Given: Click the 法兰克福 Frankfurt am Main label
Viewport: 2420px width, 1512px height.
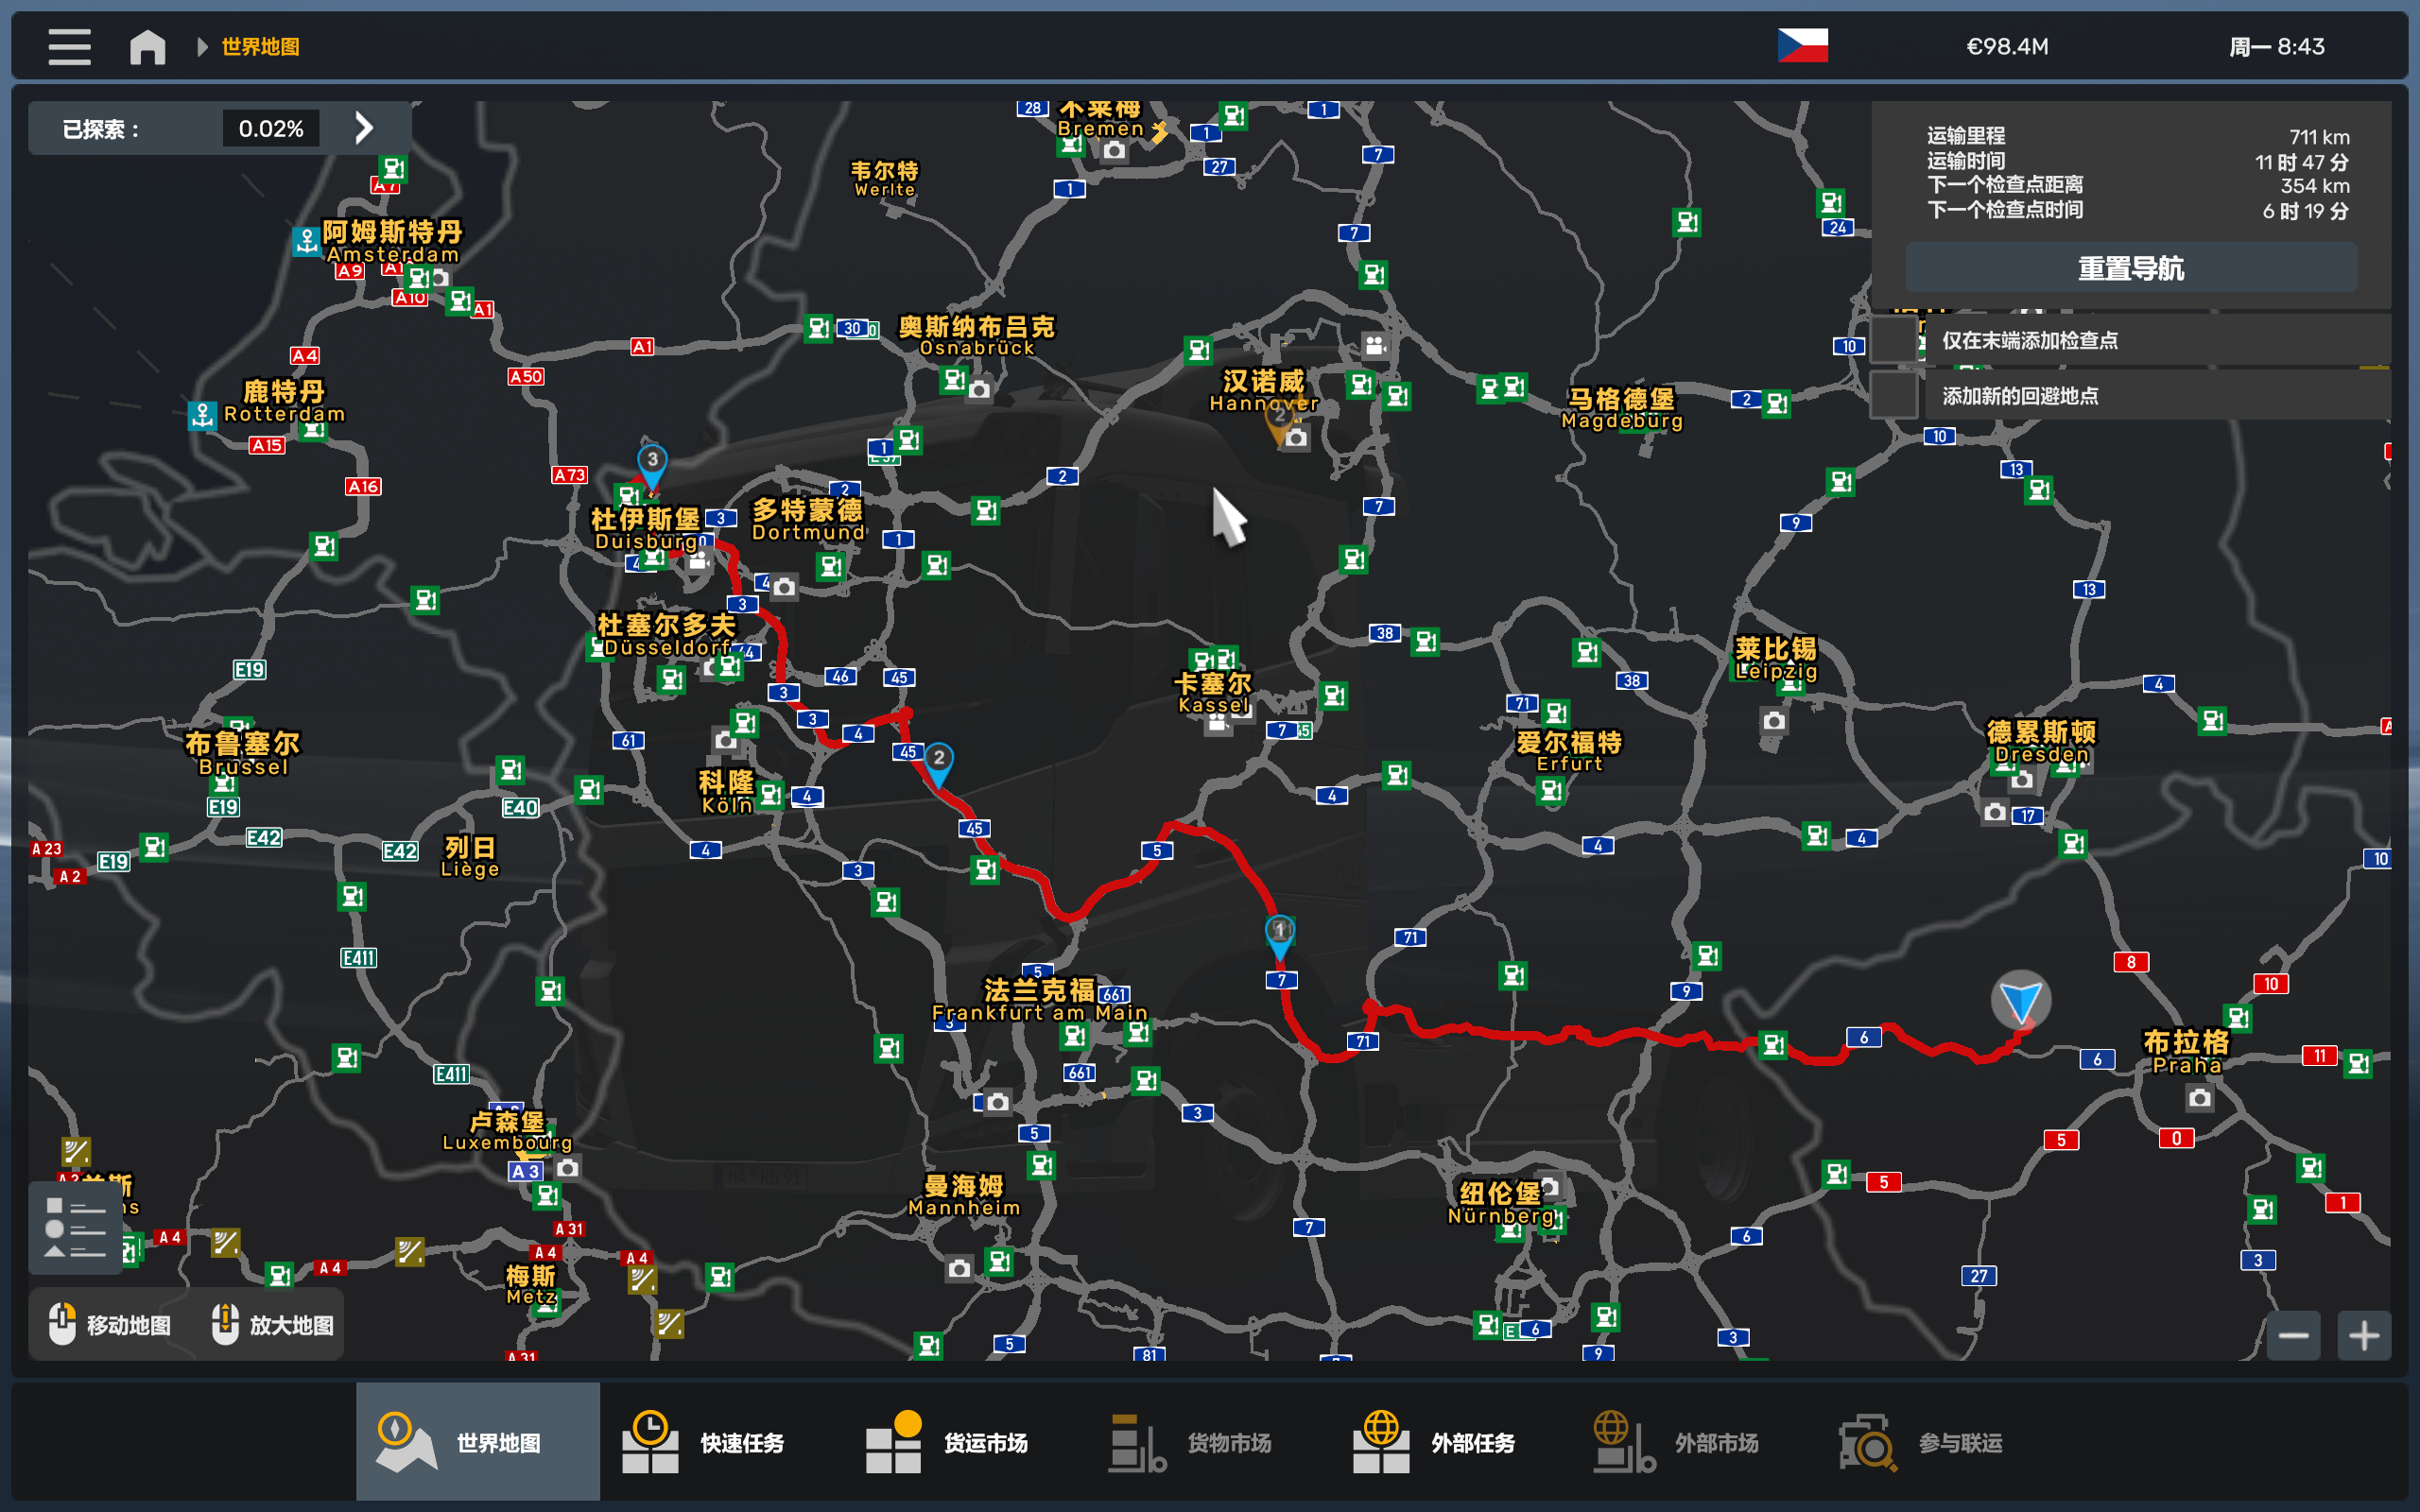Looking at the screenshot, I should coord(1040,1000).
